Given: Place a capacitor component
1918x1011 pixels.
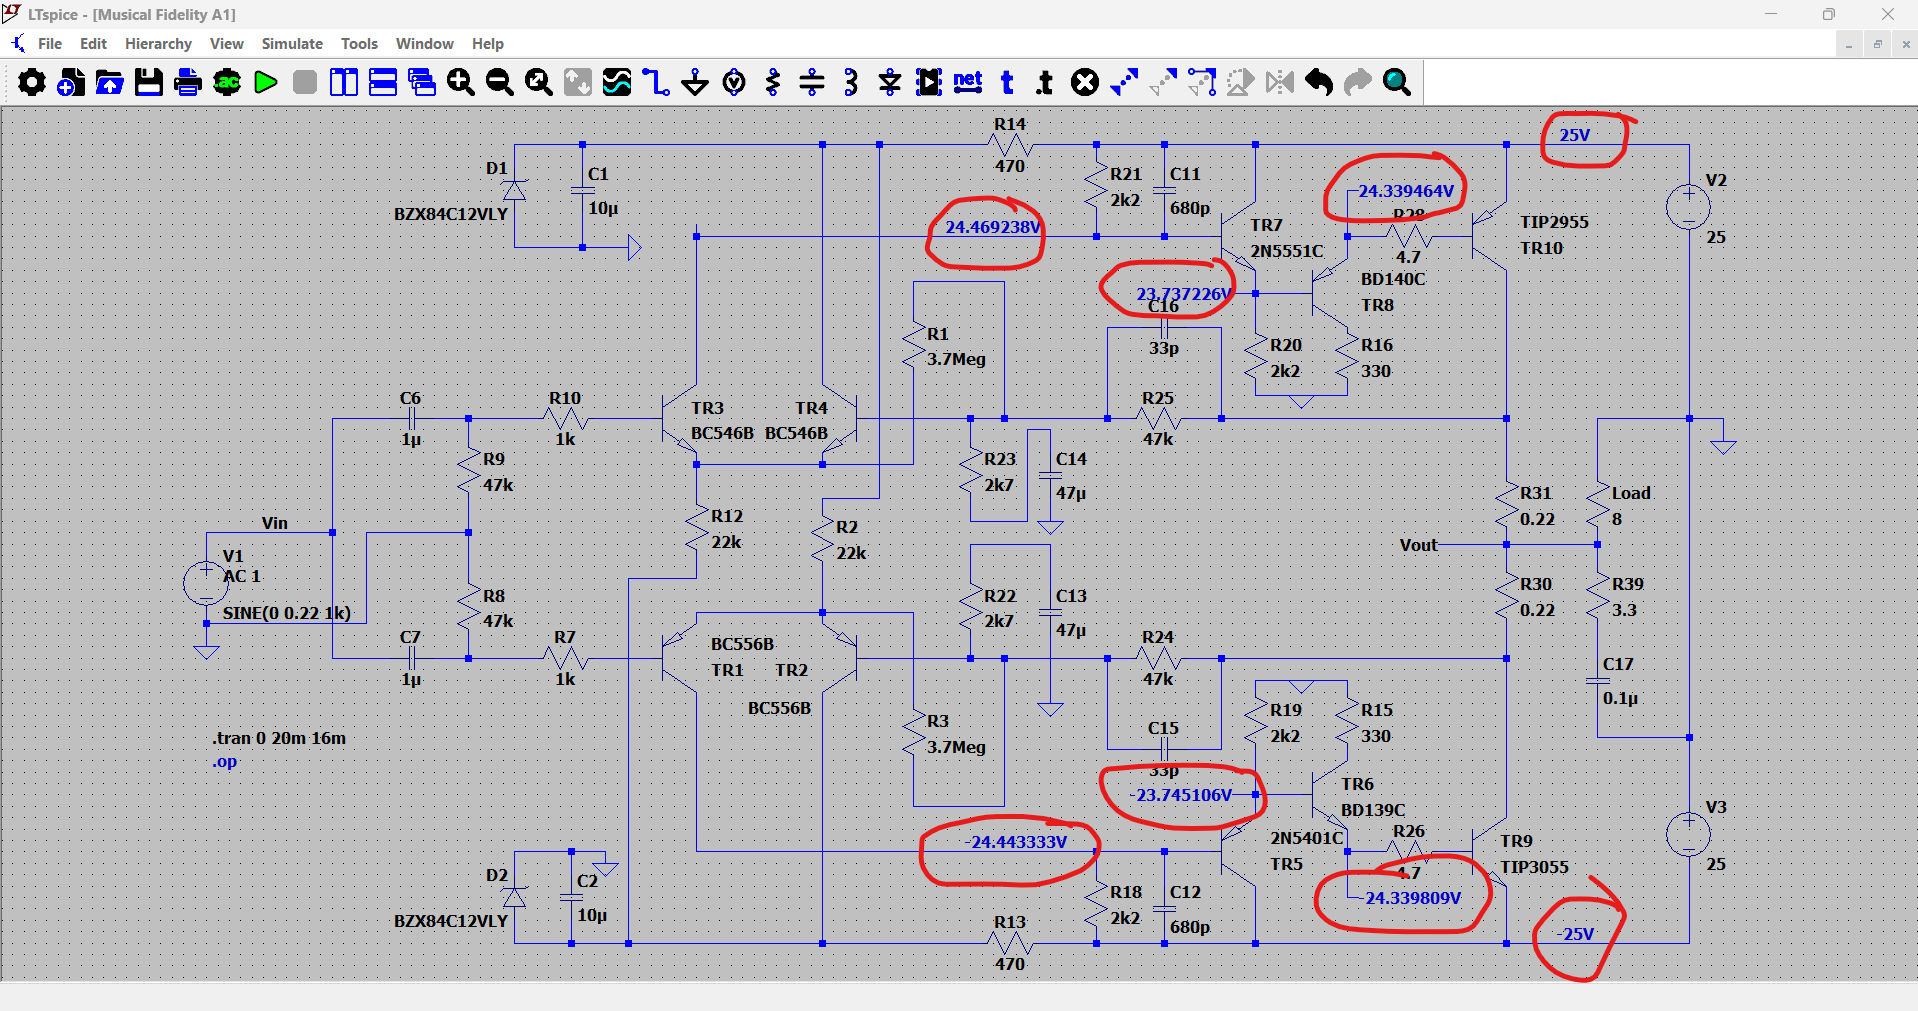Looking at the screenshot, I should pyautogui.click(x=812, y=82).
